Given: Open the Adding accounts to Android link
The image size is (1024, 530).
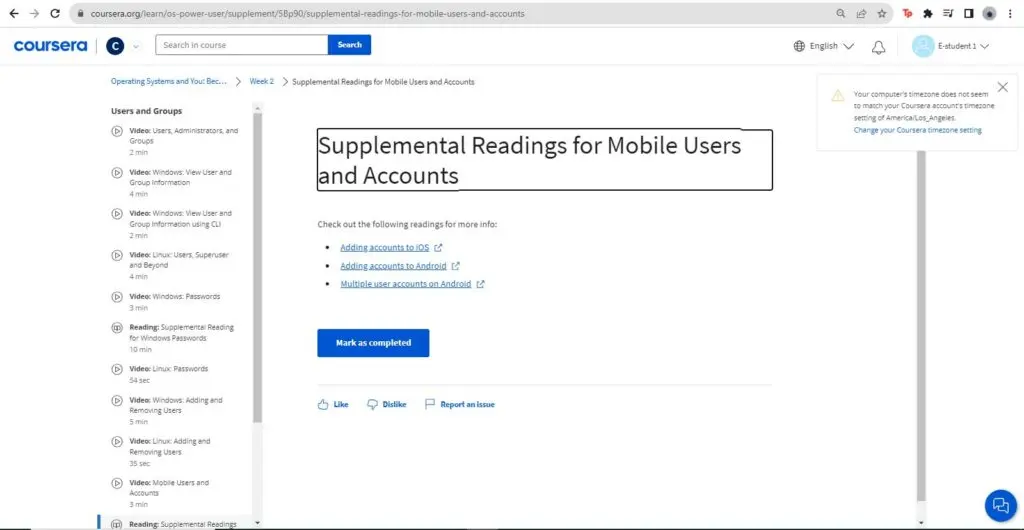Looking at the screenshot, I should coord(393,266).
